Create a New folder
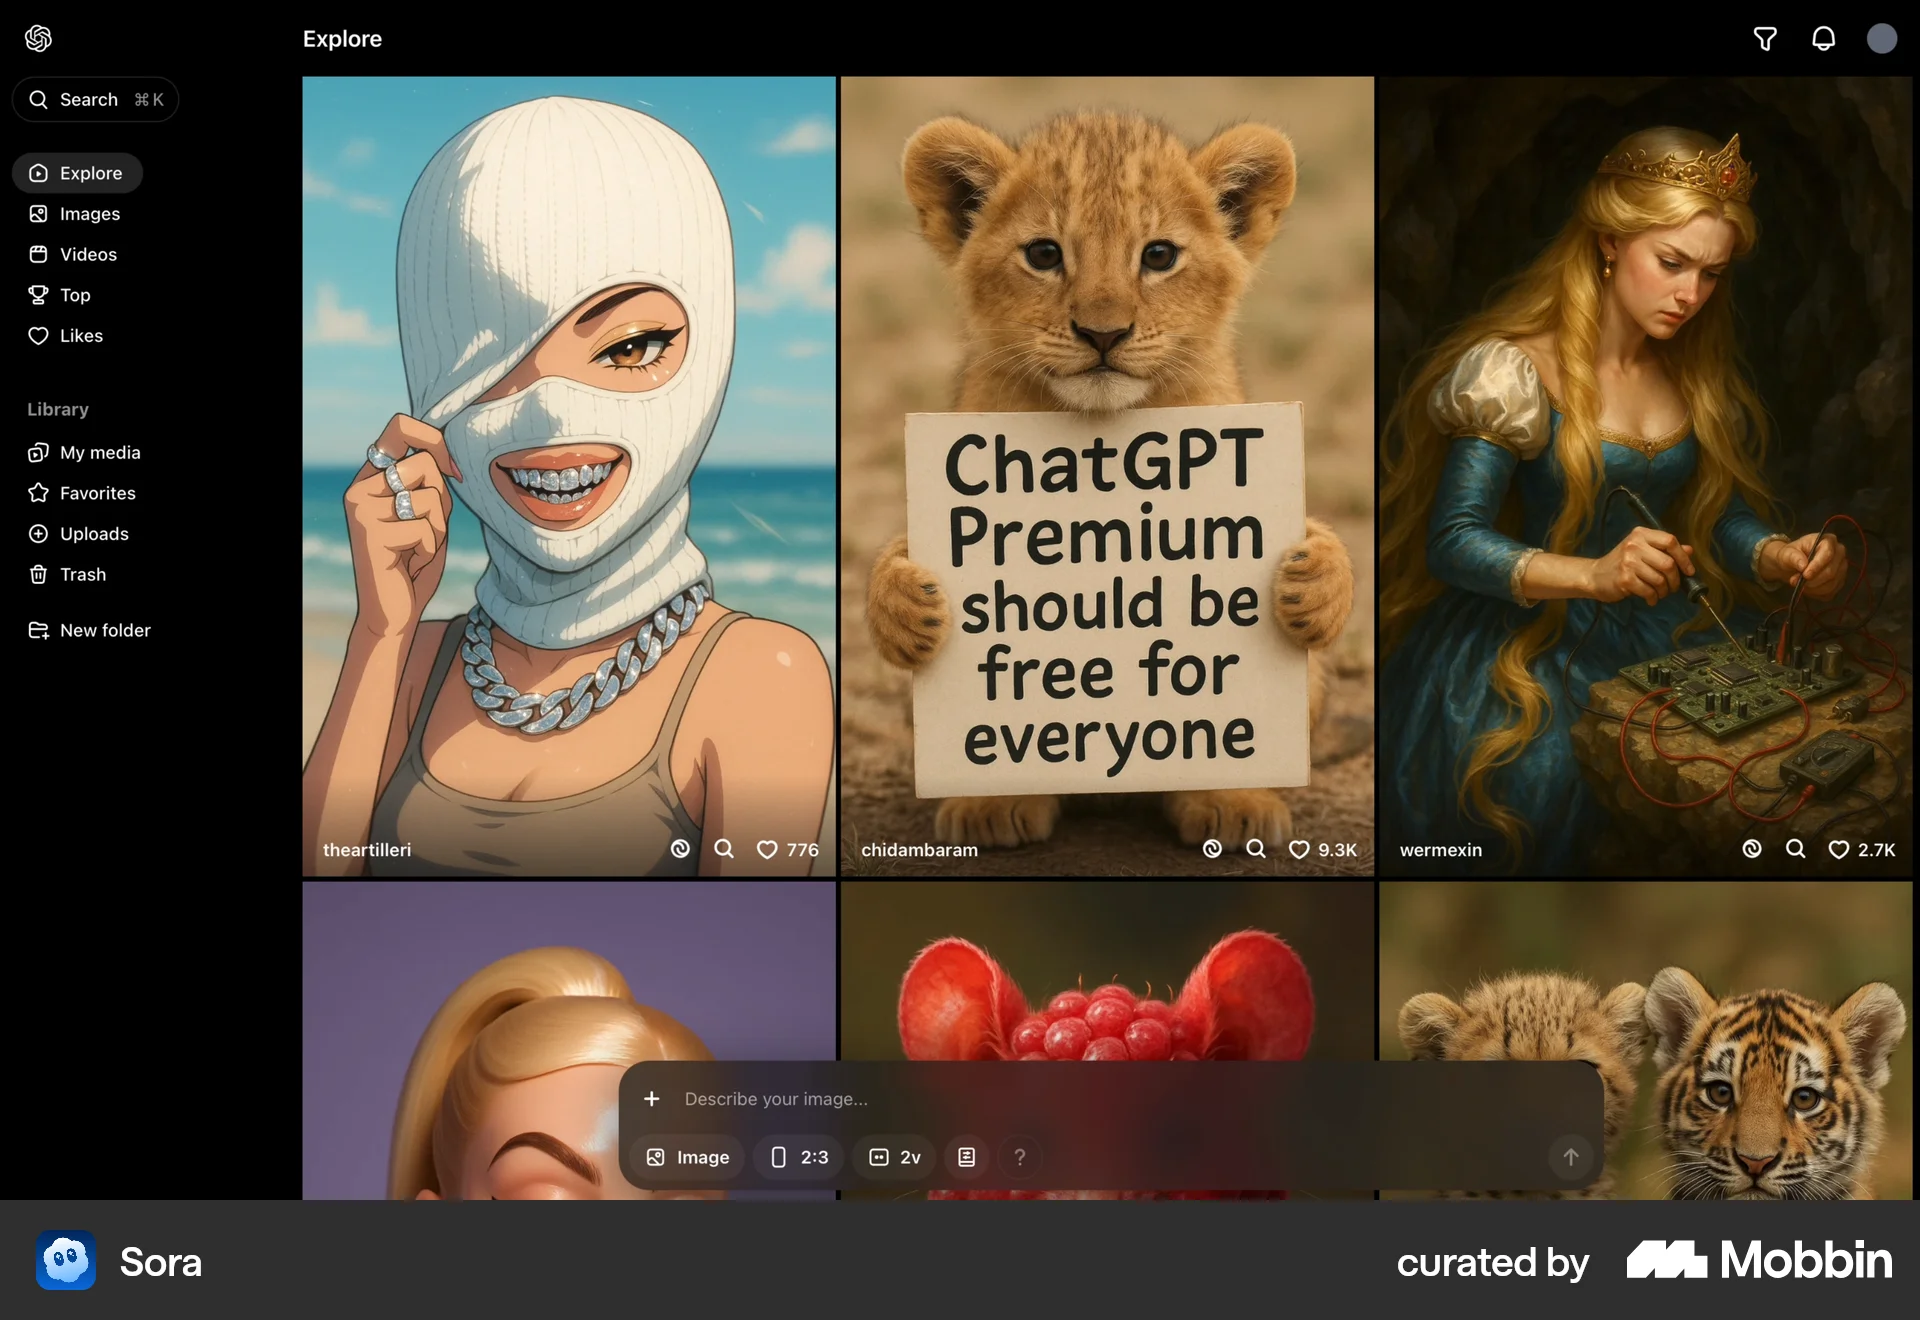 point(104,630)
